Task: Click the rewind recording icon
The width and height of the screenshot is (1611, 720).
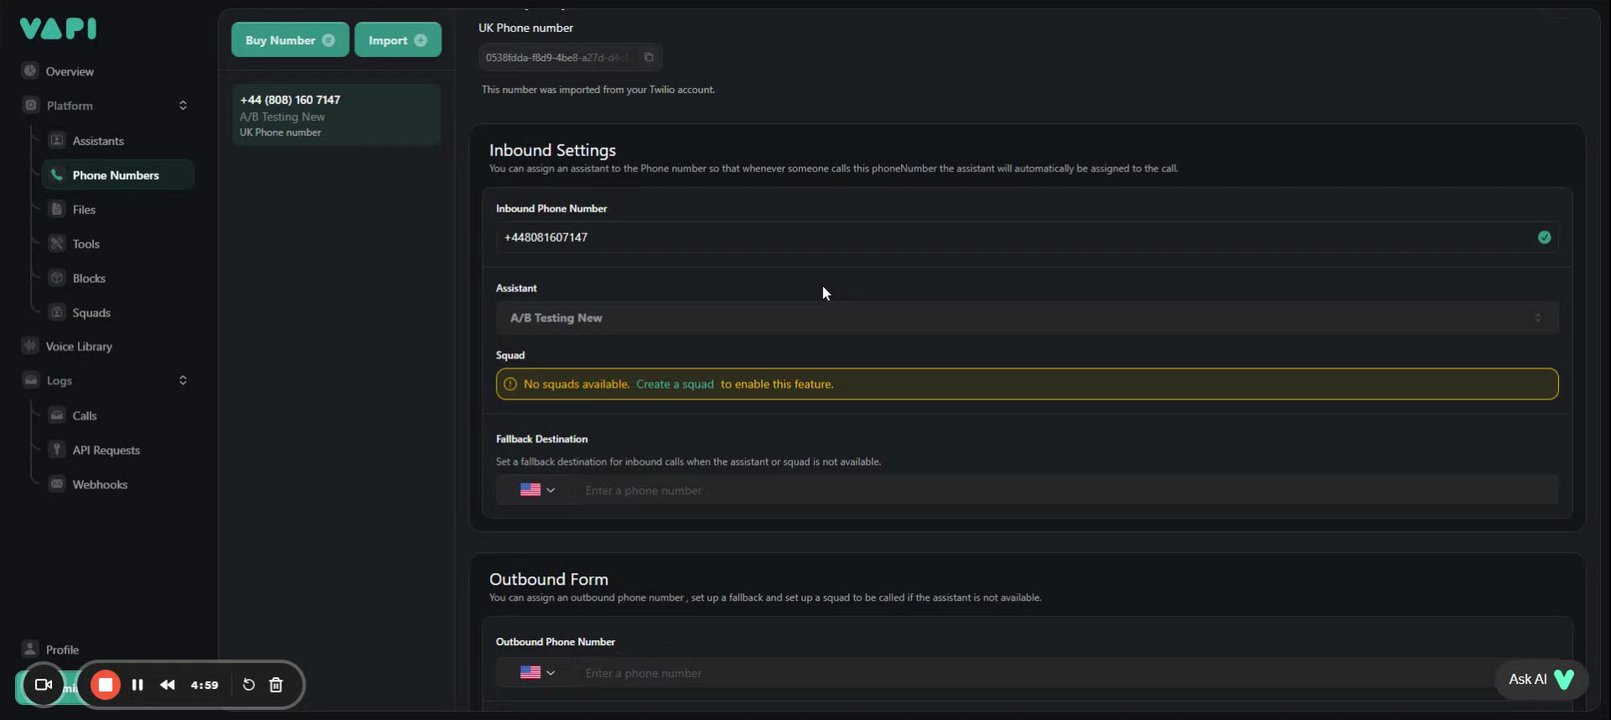Action: (x=167, y=685)
